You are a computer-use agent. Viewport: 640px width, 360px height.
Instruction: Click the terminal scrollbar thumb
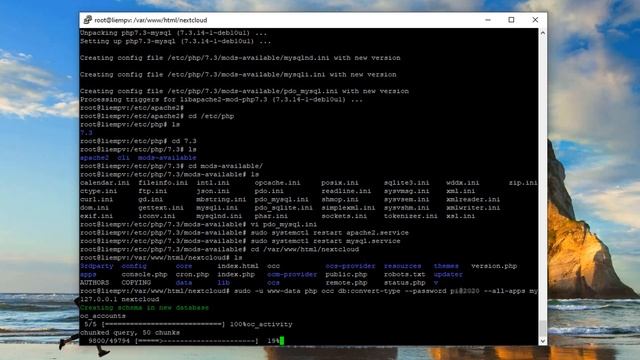click(542, 328)
